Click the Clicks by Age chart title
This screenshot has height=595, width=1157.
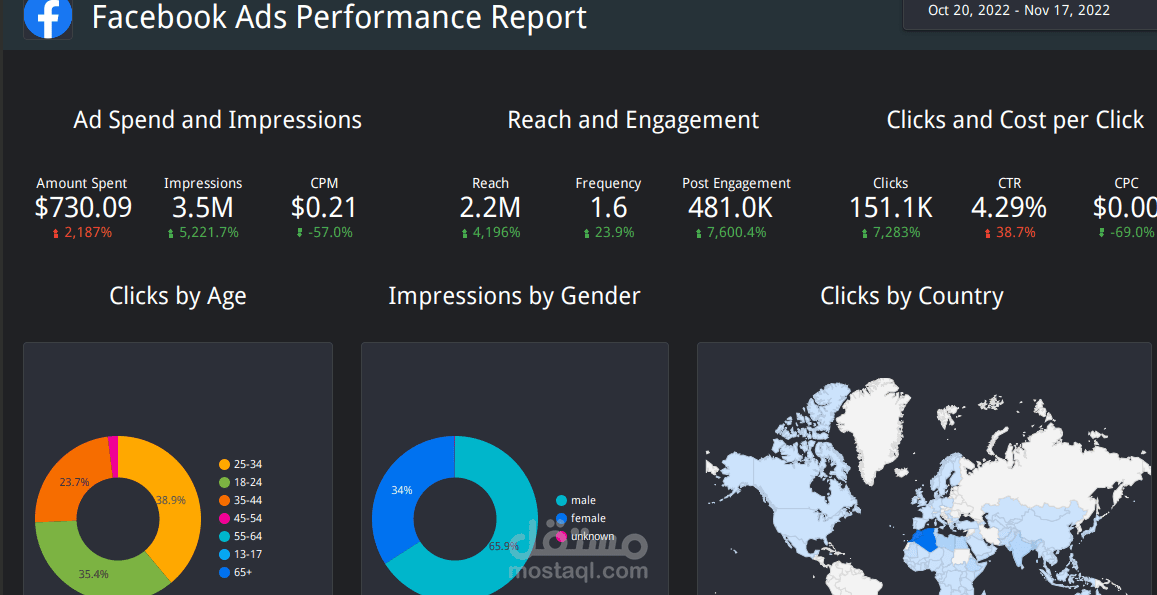(x=178, y=296)
